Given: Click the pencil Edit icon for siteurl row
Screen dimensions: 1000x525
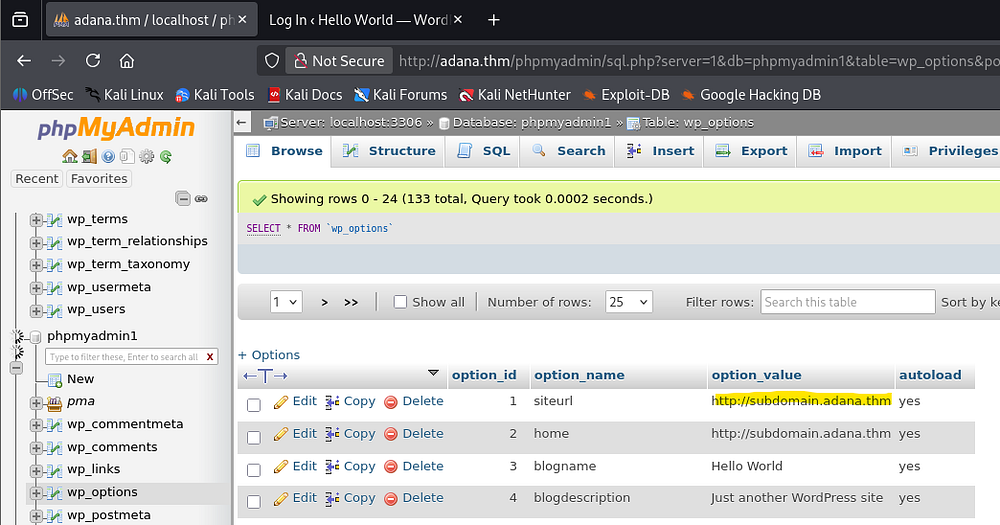Looking at the screenshot, I should (281, 401).
